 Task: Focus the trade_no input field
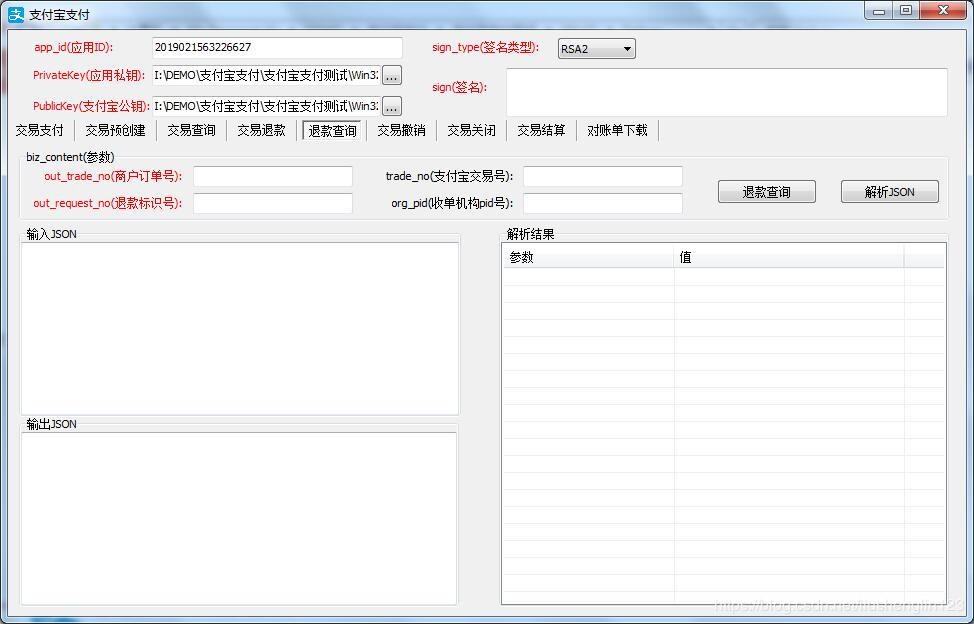603,176
